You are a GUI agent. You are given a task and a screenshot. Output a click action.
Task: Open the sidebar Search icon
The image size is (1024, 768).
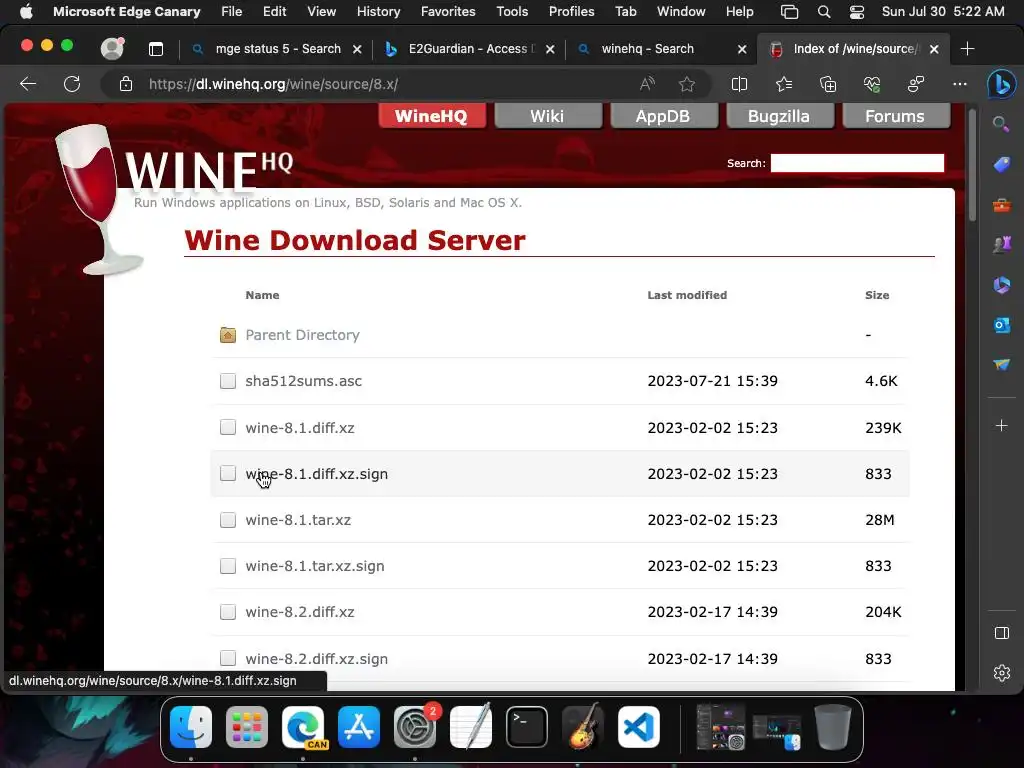click(x=1001, y=124)
